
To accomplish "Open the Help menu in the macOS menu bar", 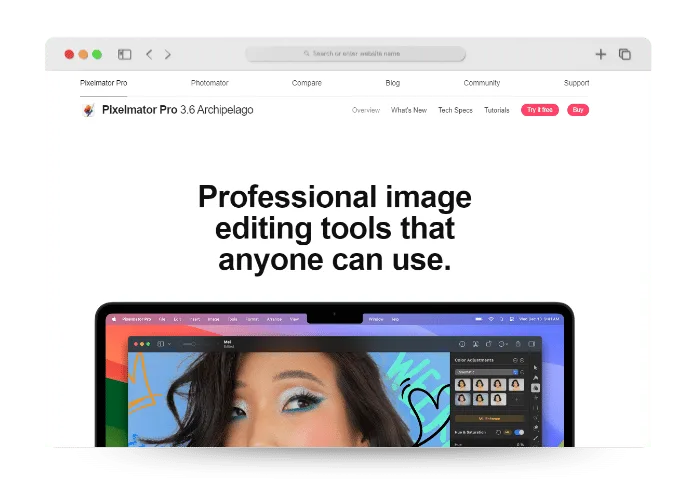I will click(x=395, y=319).
